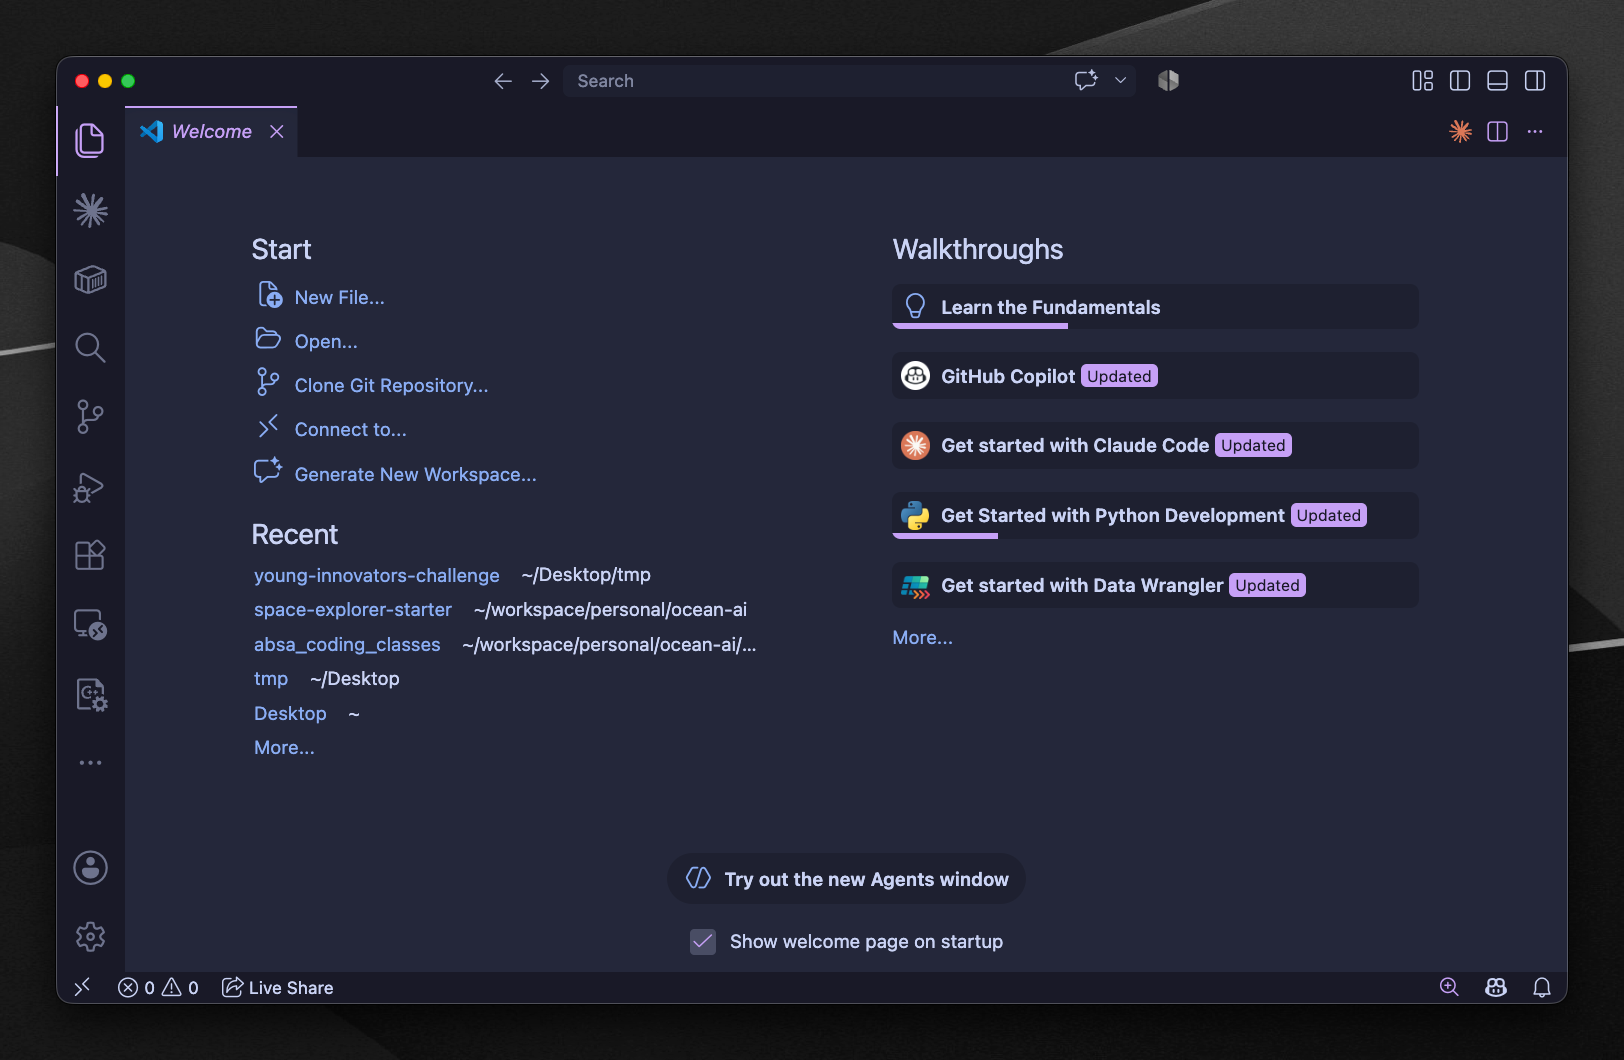Click the Open... link
The height and width of the screenshot is (1060, 1624).
pos(307,341)
